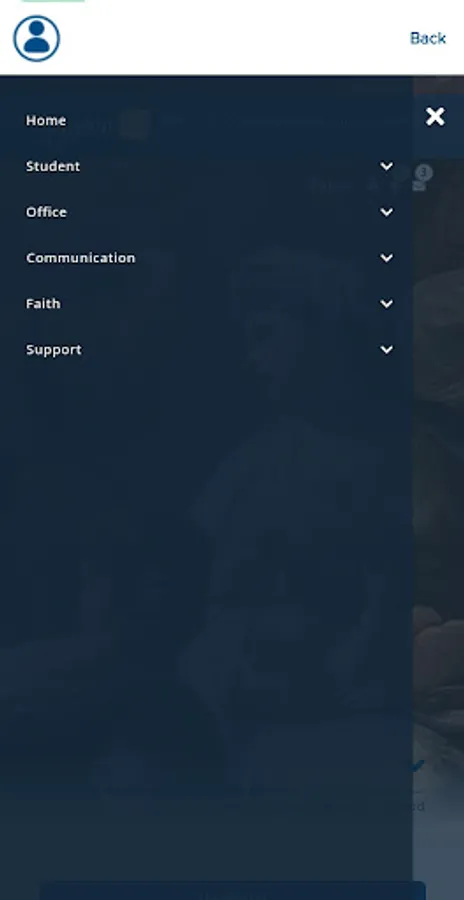Expand the Support section chevron
This screenshot has width=464, height=900.
click(x=386, y=350)
